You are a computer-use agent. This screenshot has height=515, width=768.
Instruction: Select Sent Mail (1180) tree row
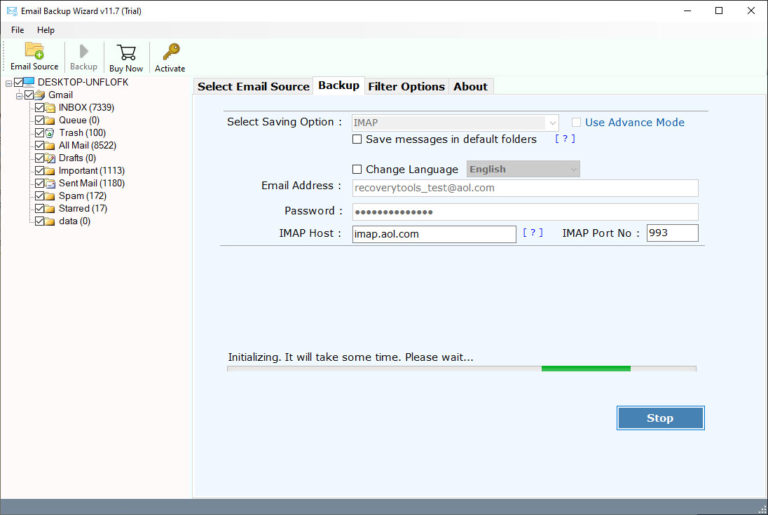92,183
